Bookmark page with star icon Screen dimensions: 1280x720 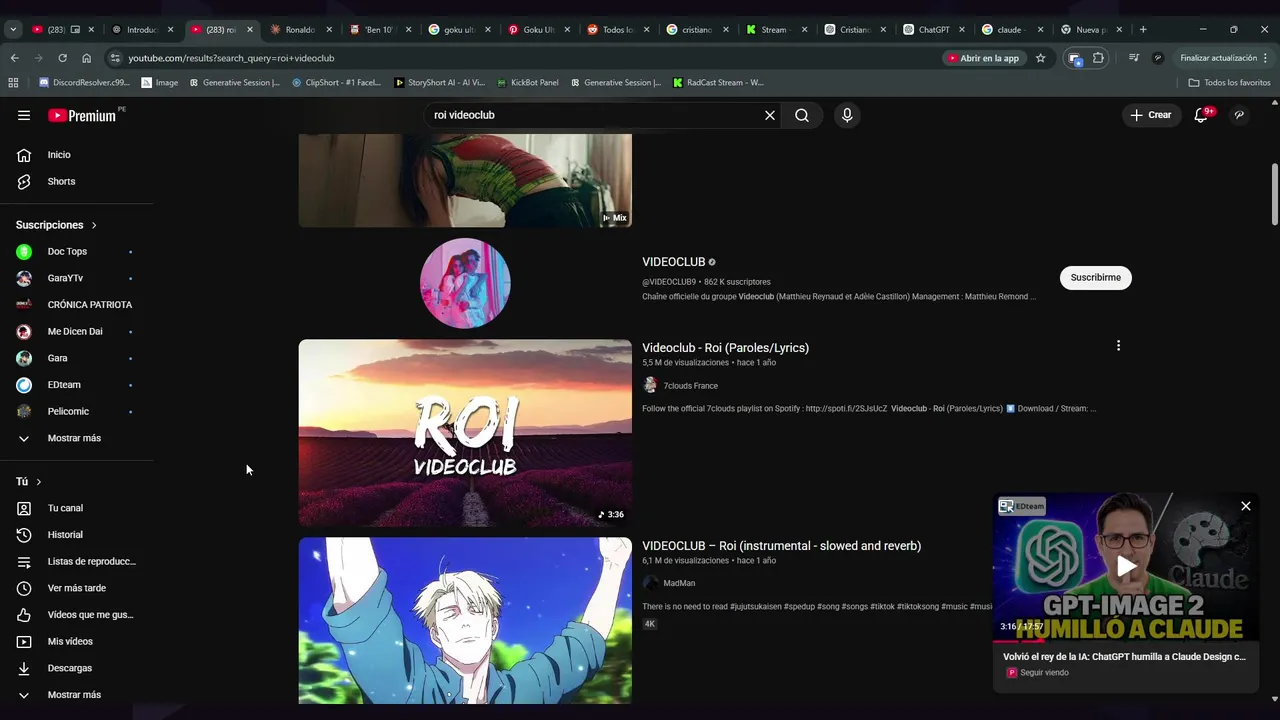pyautogui.click(x=1040, y=58)
